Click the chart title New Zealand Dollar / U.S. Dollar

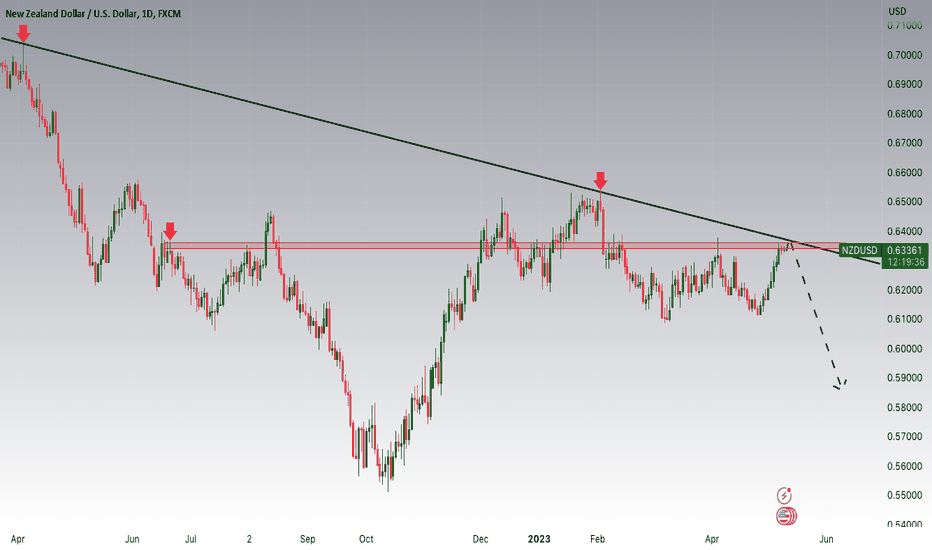tap(71, 13)
